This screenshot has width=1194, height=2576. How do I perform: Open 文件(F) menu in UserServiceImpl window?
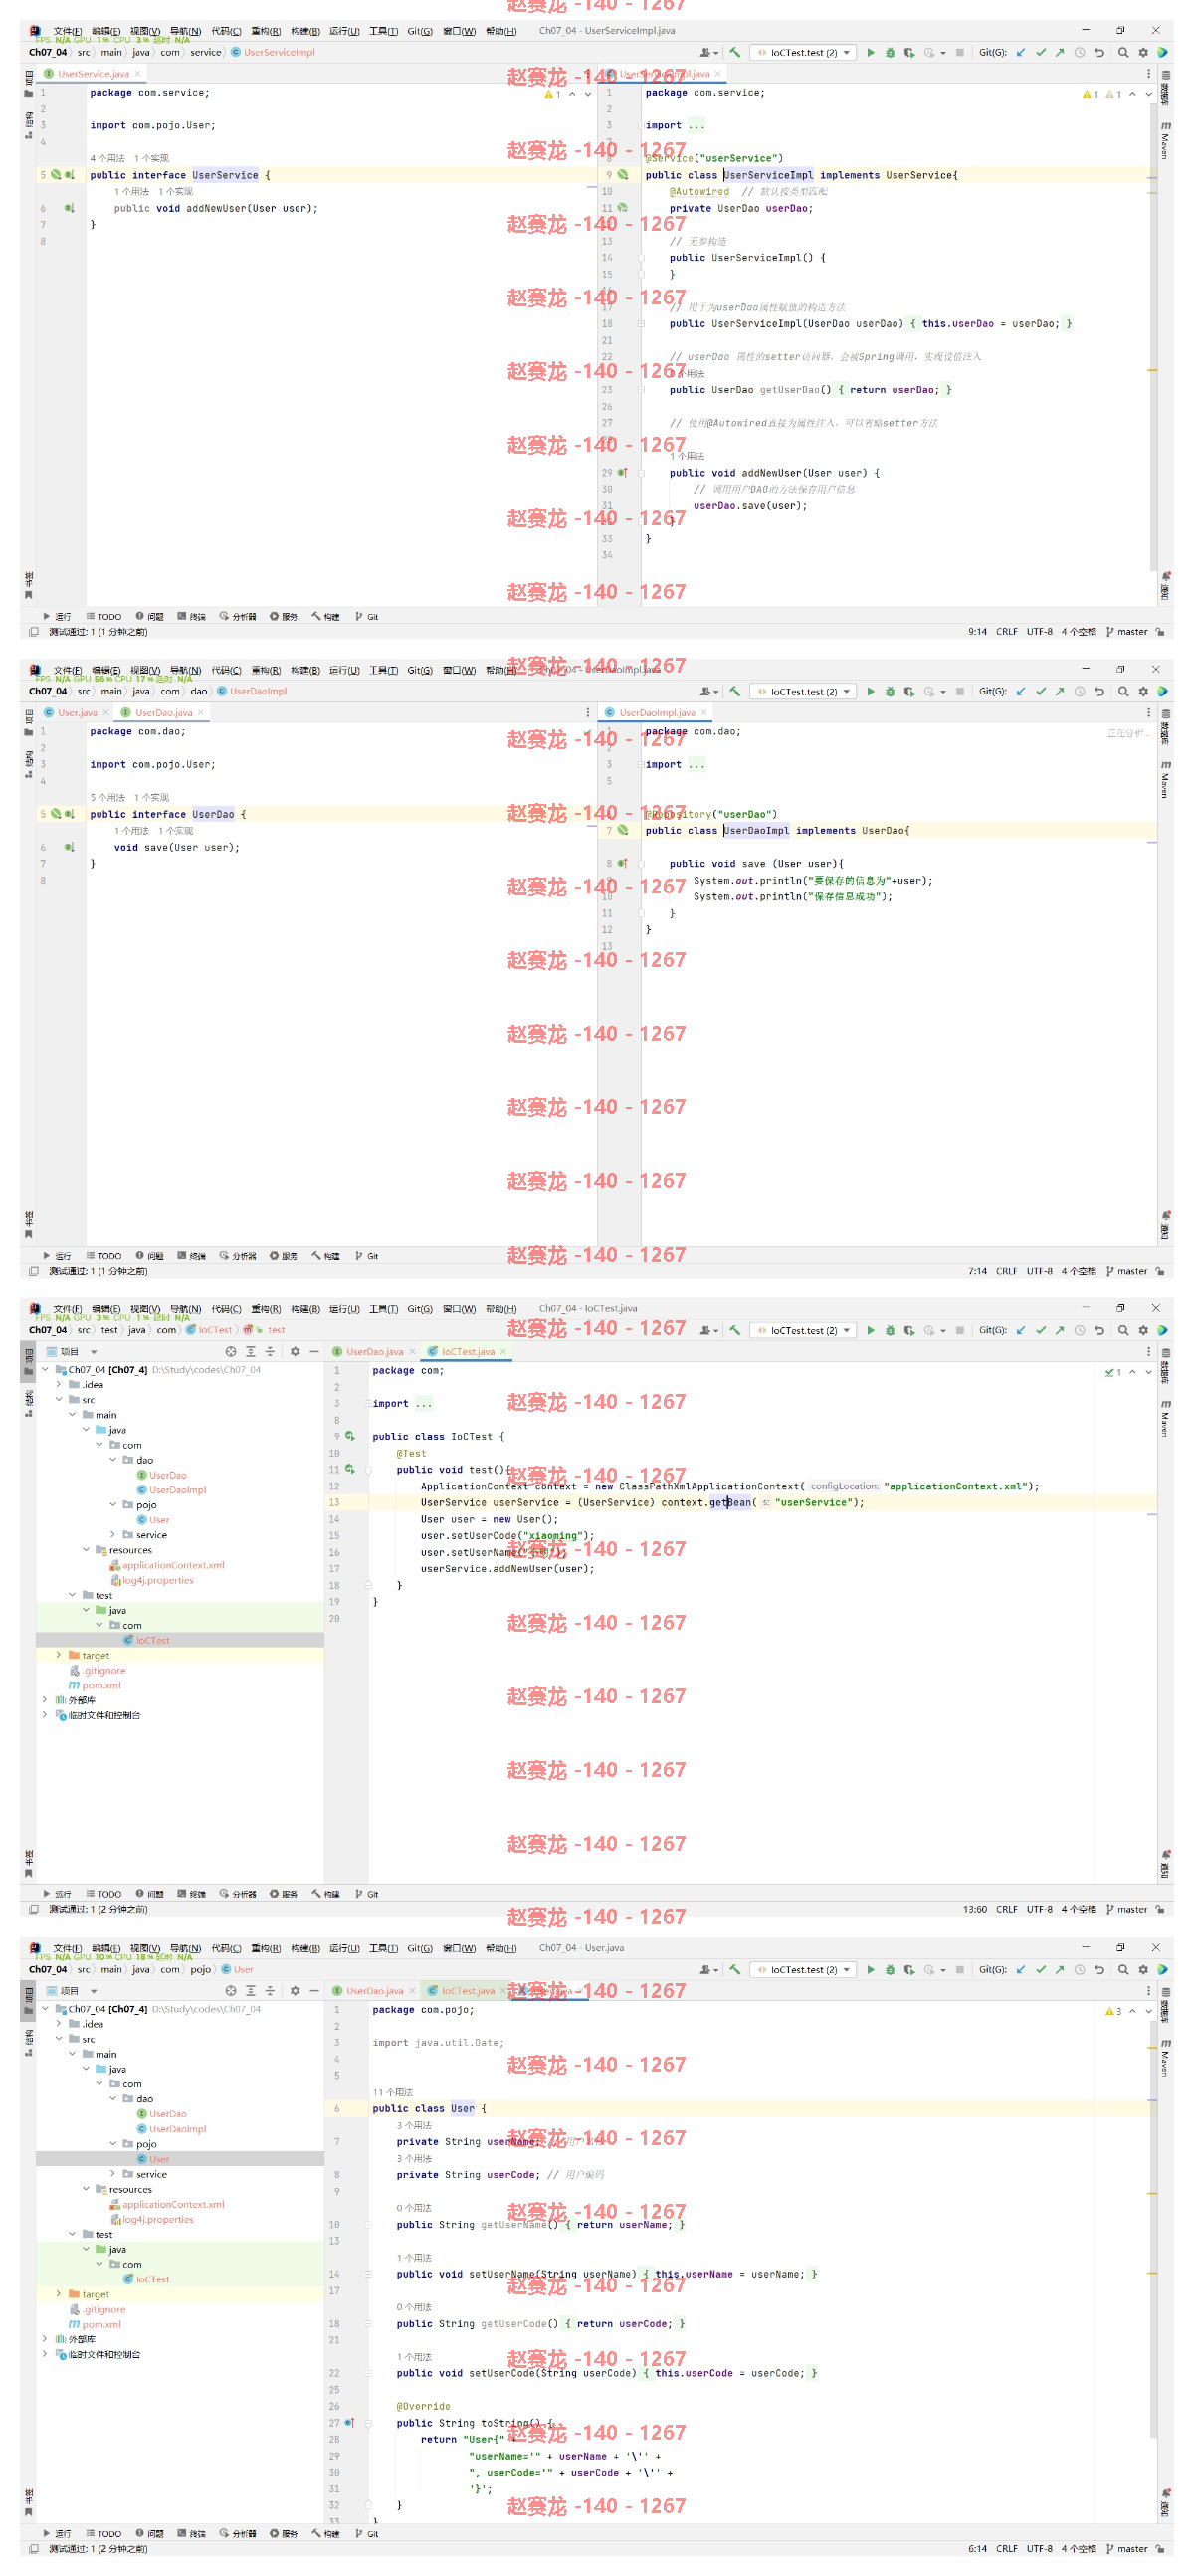(x=67, y=31)
